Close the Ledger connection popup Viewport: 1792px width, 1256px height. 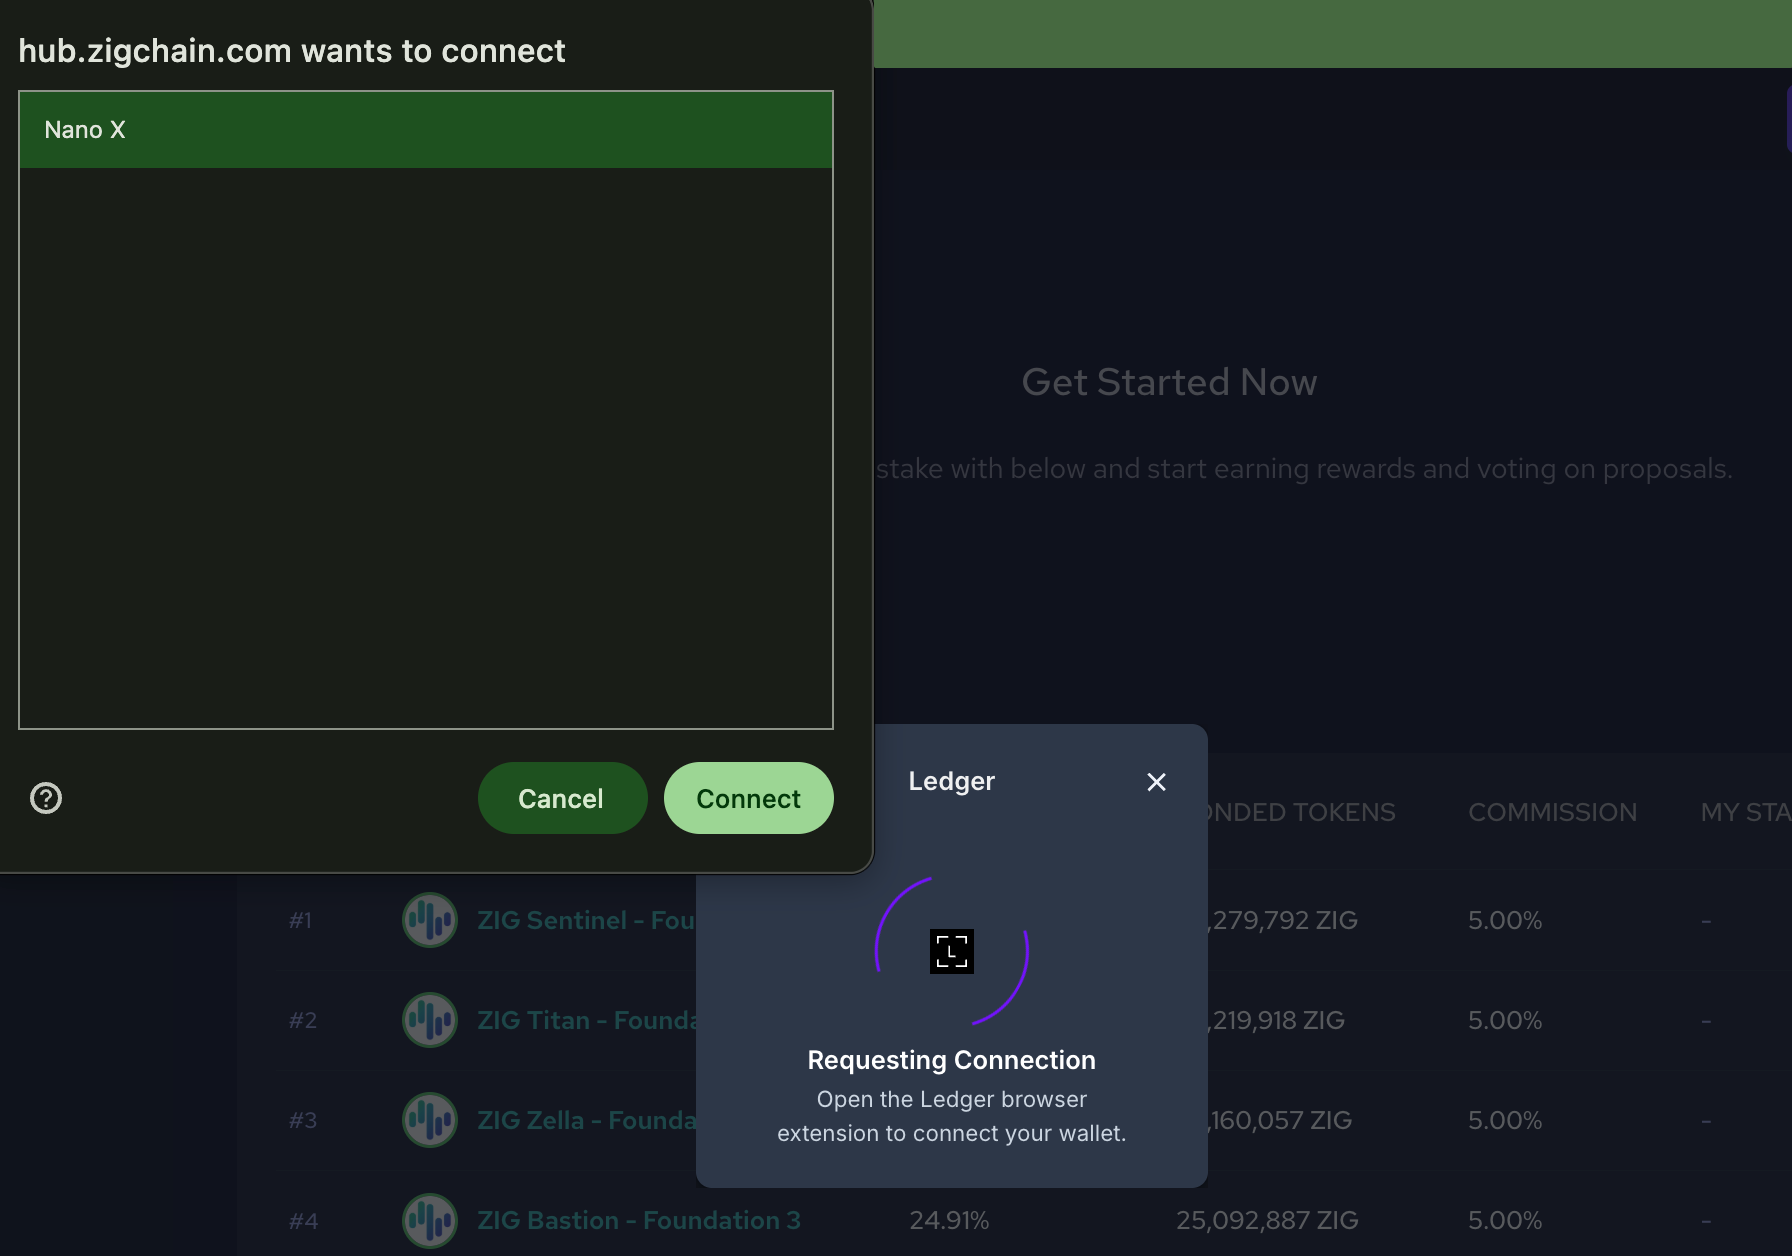[1156, 782]
